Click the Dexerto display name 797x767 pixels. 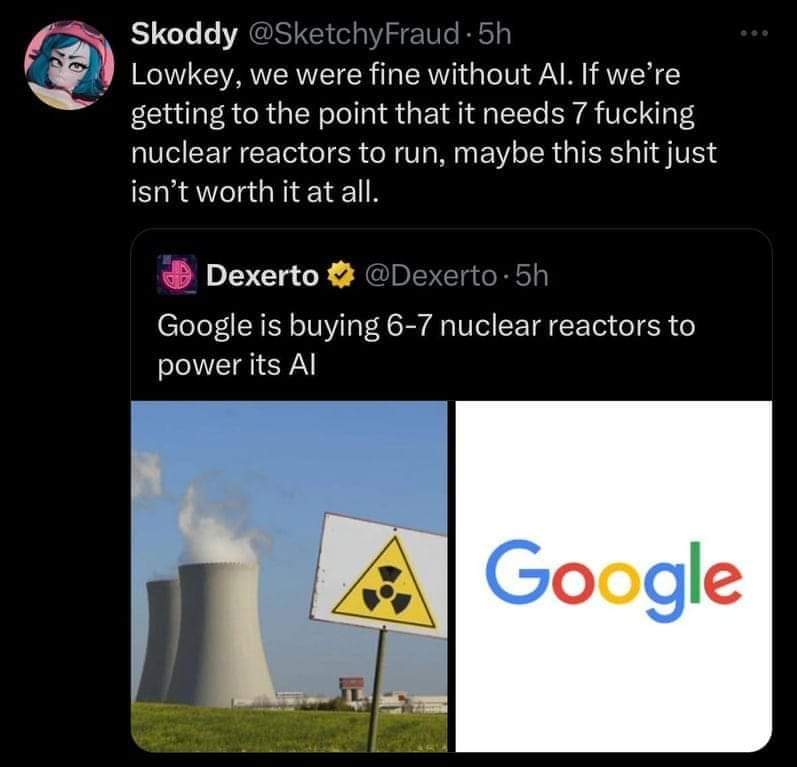point(262,275)
